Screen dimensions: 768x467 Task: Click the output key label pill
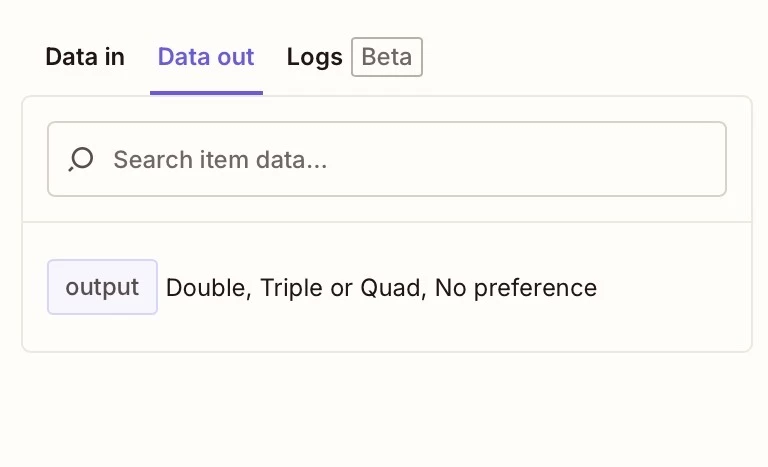coord(102,287)
